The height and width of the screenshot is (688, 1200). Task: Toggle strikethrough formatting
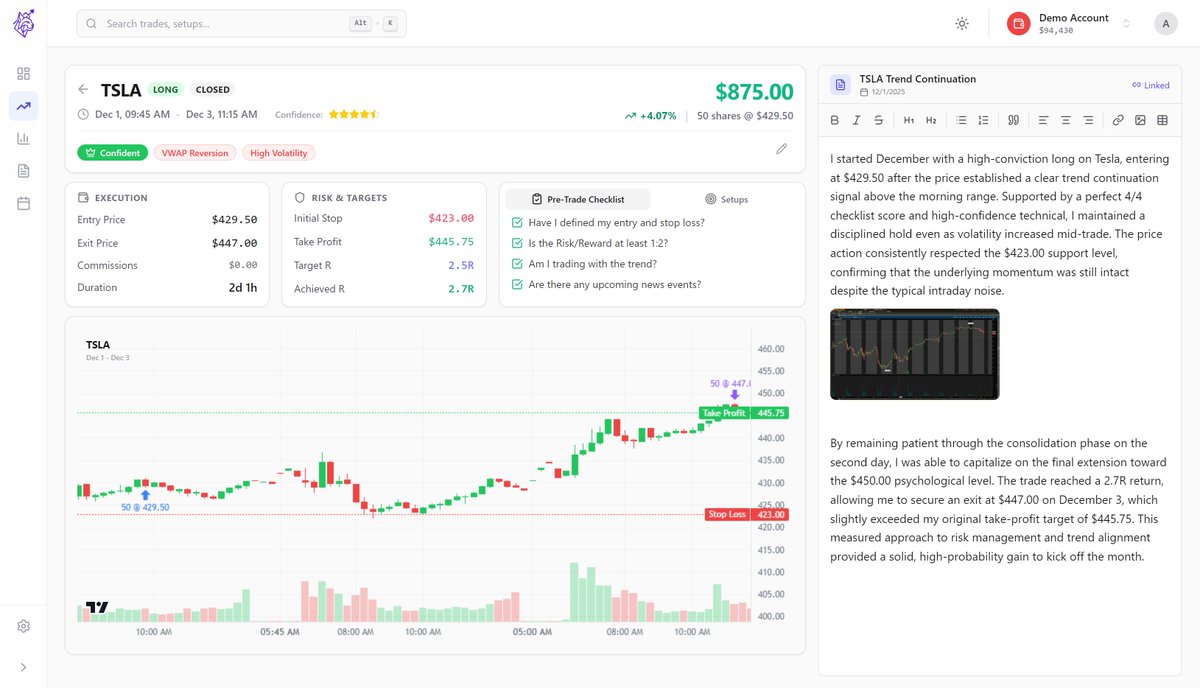point(878,120)
